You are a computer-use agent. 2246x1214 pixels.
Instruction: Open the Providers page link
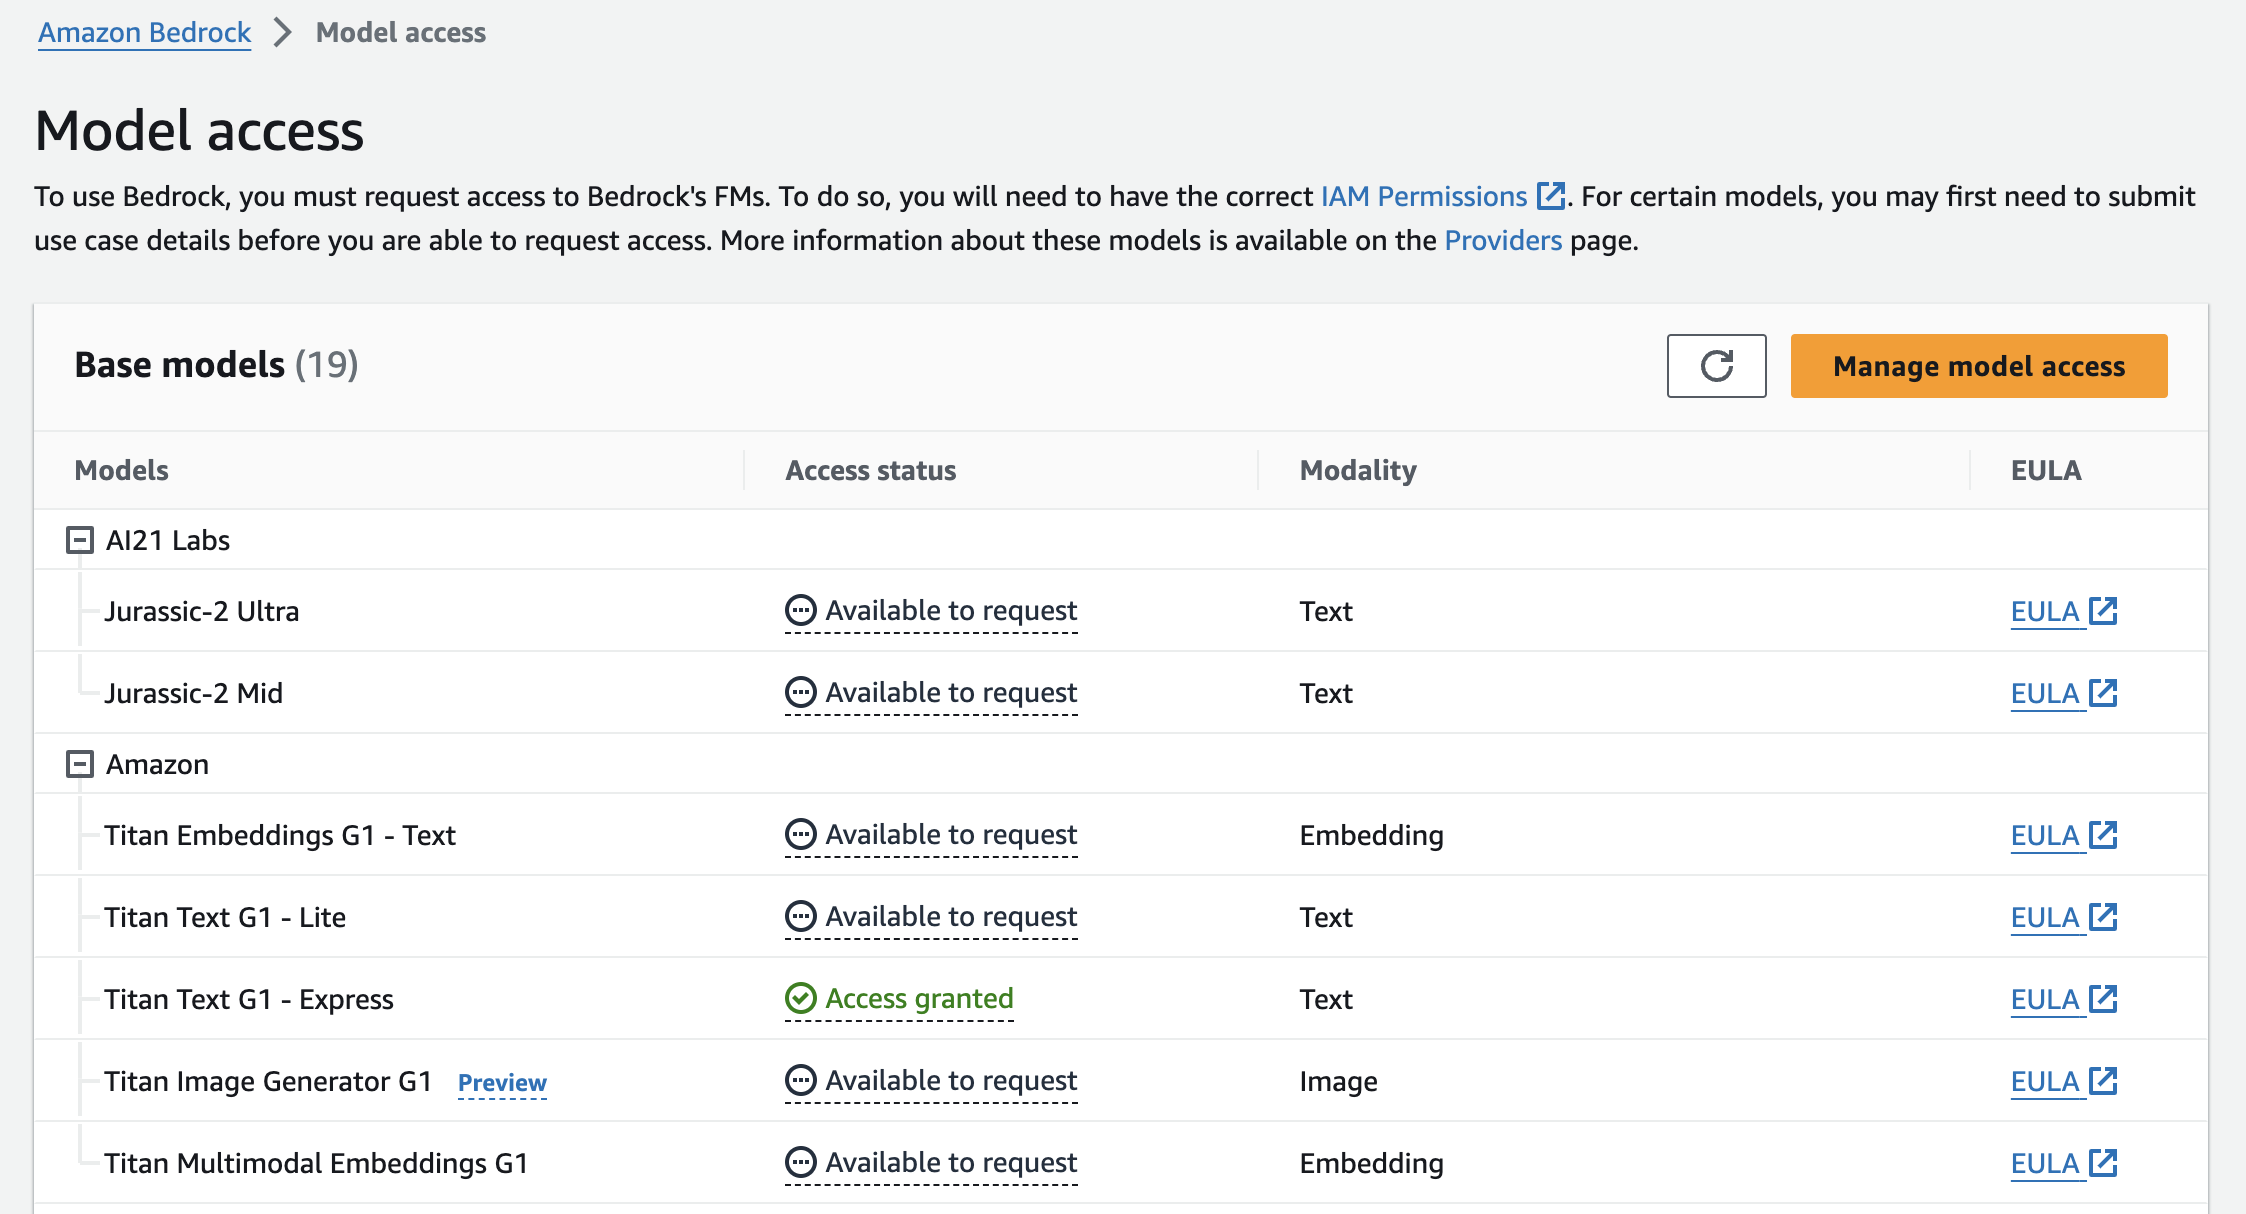click(x=1502, y=240)
